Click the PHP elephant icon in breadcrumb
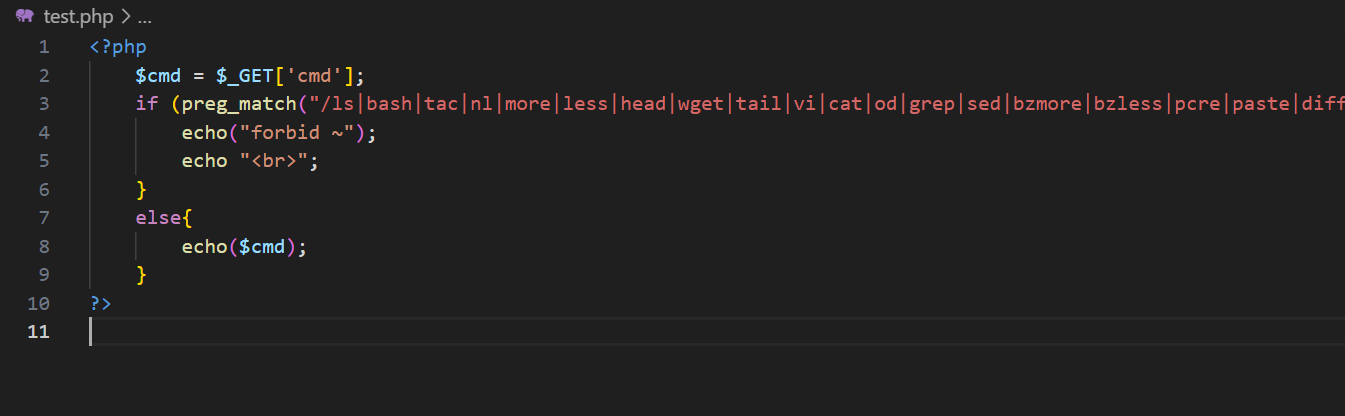This screenshot has width=1345, height=416. tap(25, 16)
